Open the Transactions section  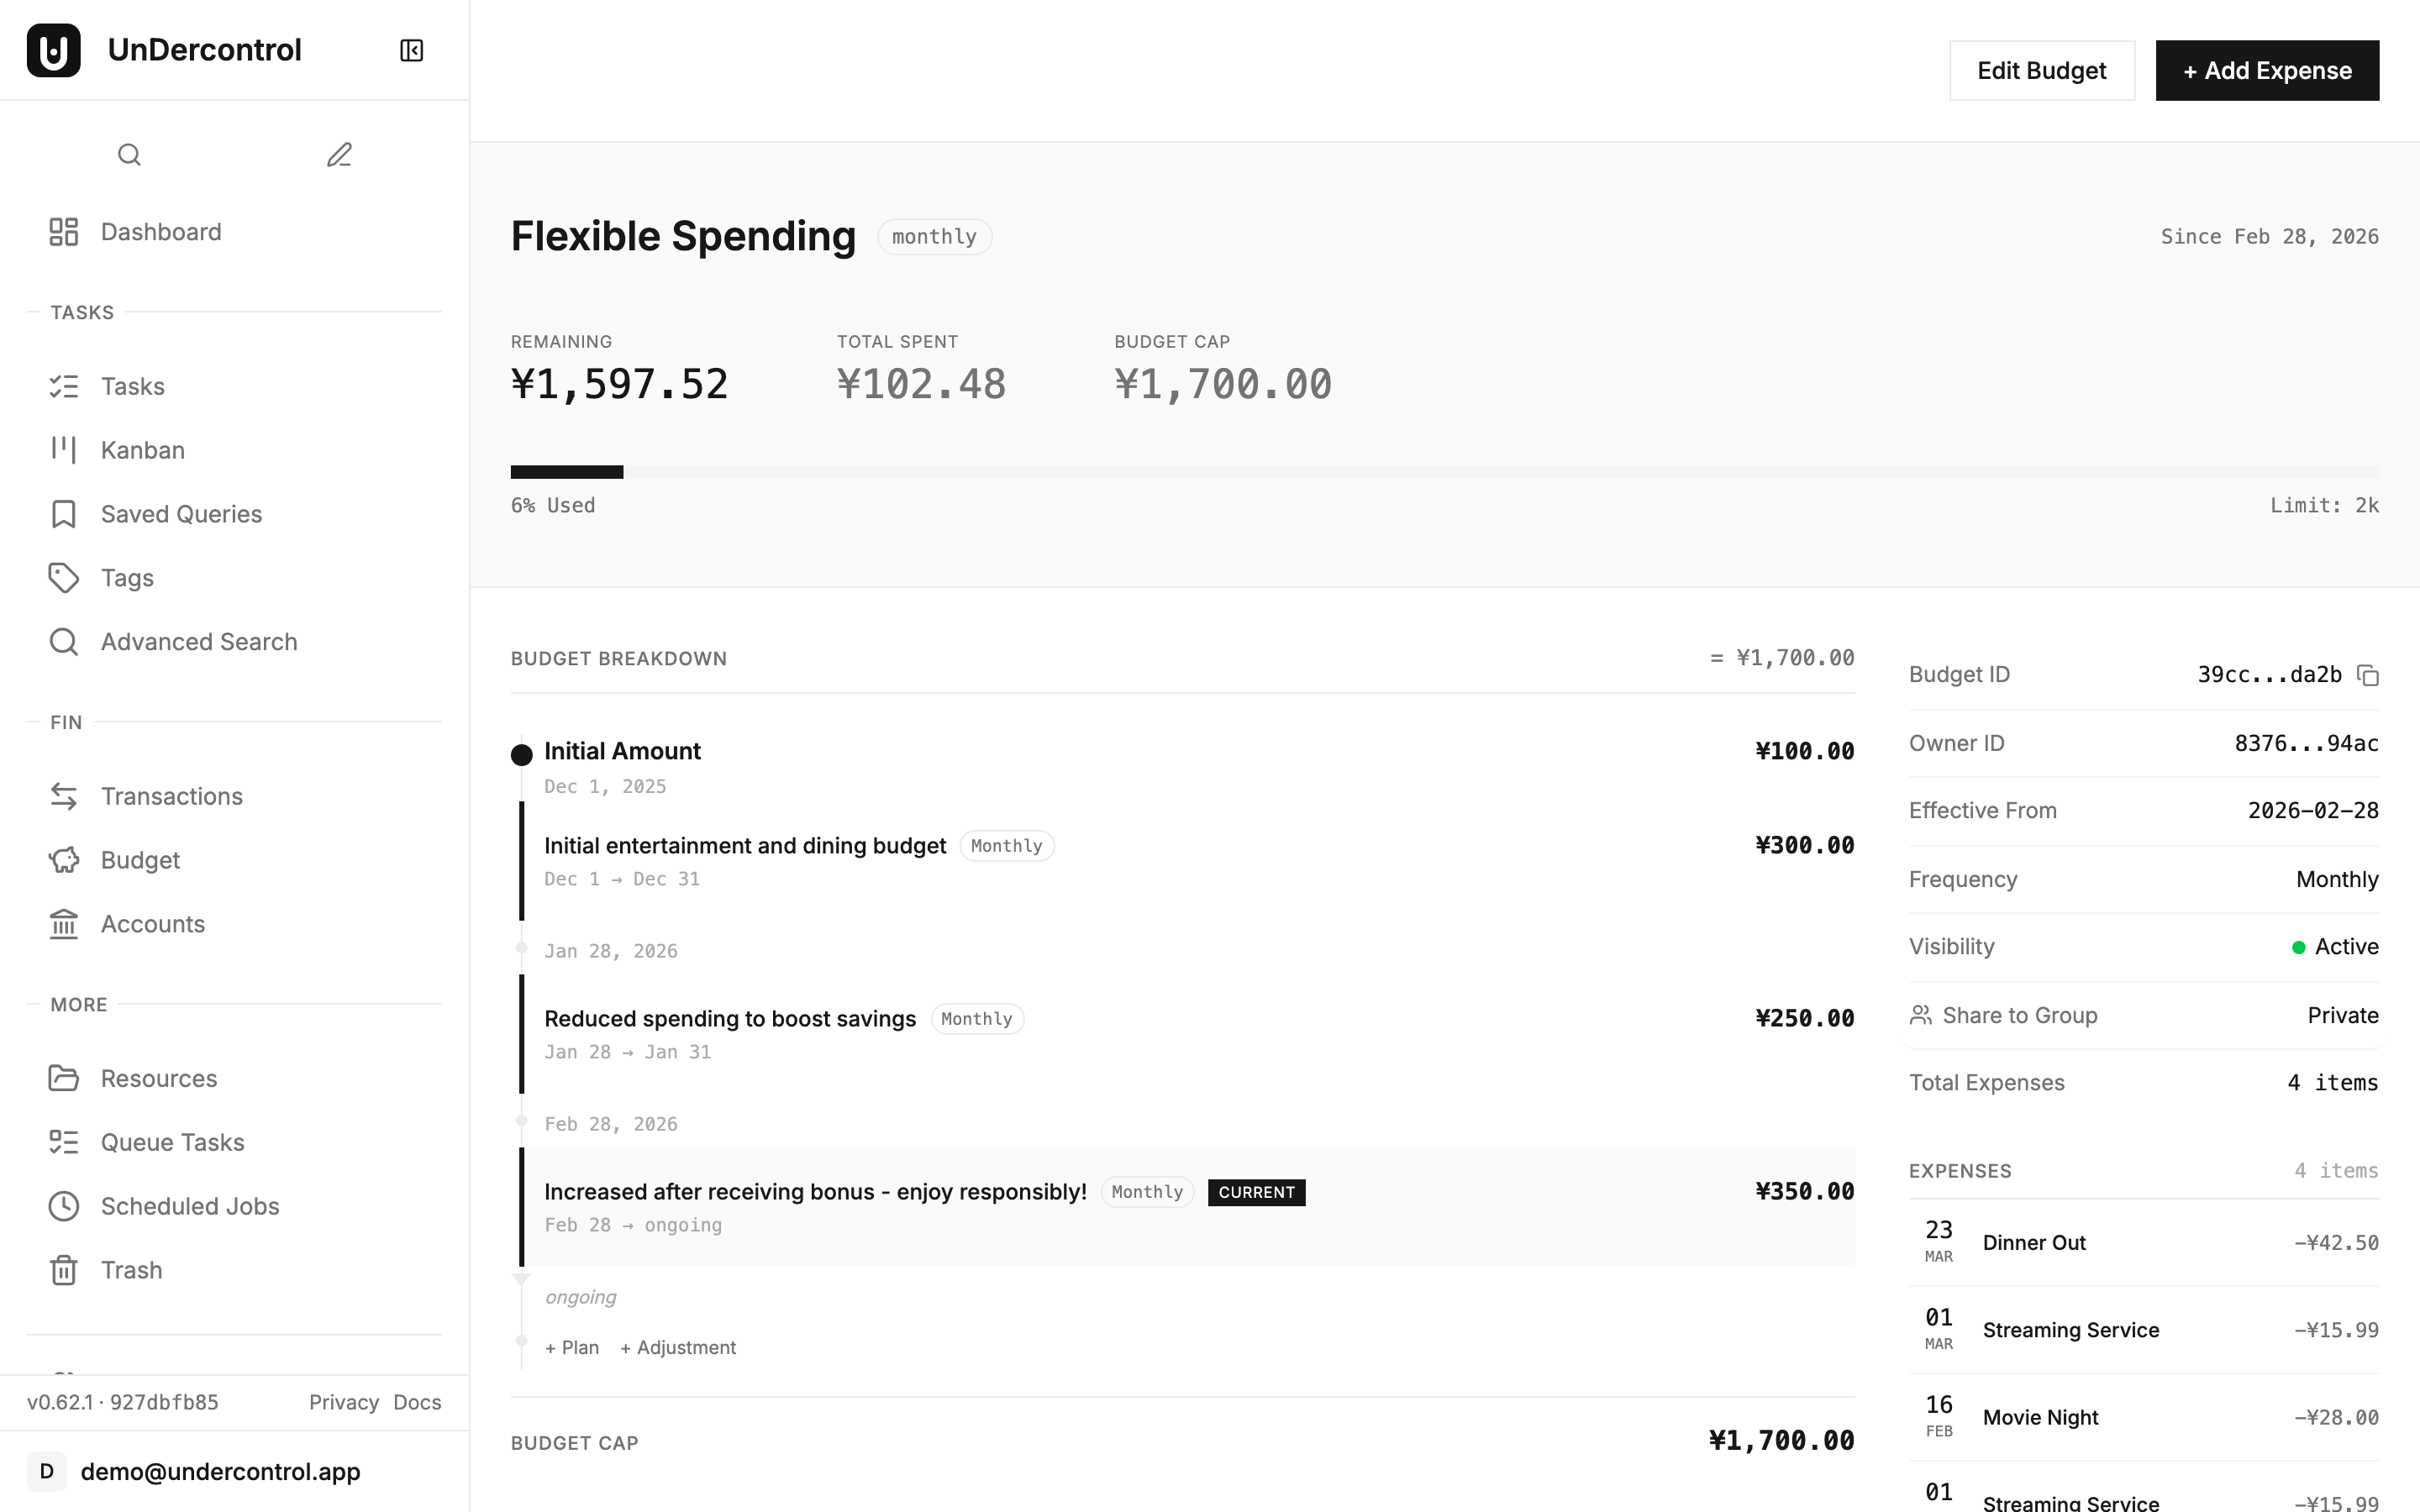pyautogui.click(x=171, y=796)
